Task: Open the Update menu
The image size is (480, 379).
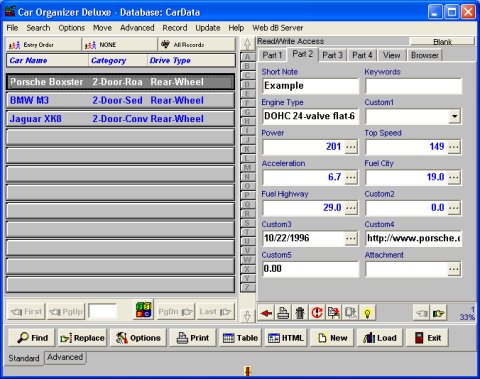Action: (208, 28)
